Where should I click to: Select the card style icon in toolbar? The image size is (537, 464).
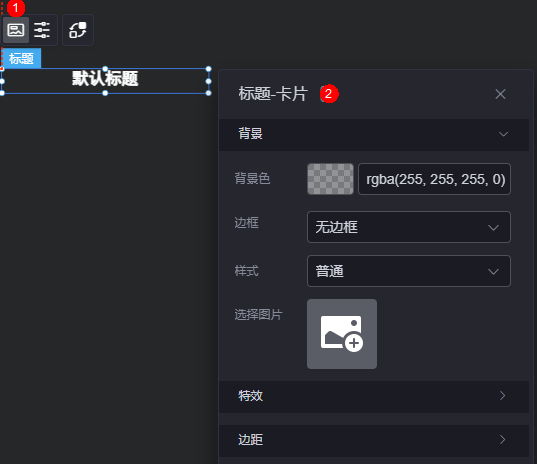click(x=16, y=30)
